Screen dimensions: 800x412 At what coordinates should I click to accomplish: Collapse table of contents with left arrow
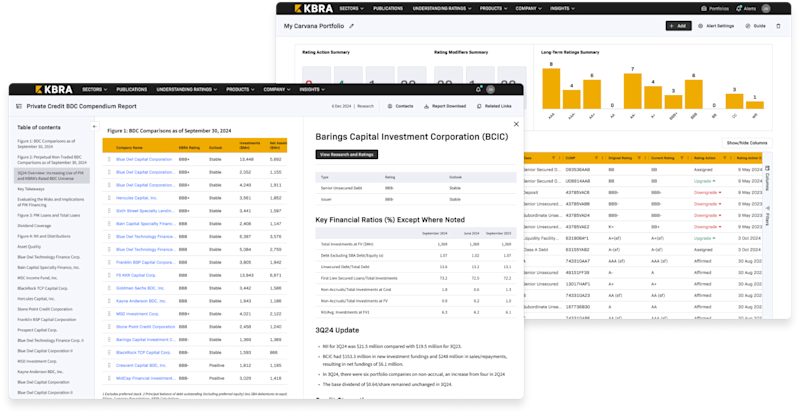pyautogui.click(x=94, y=126)
